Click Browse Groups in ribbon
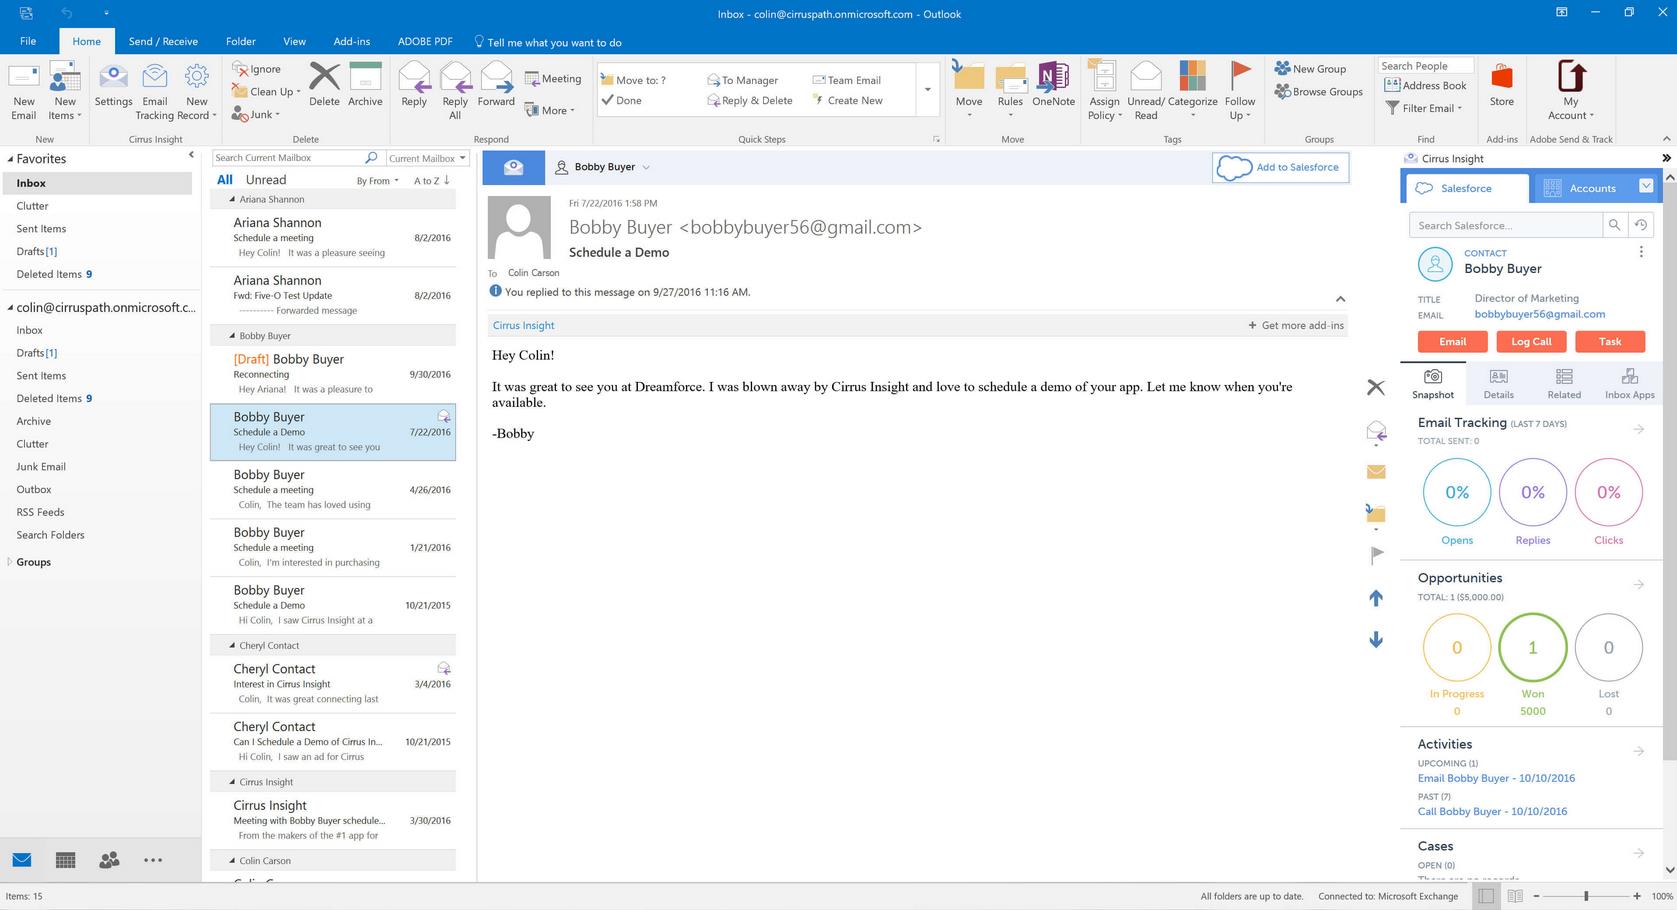The width and height of the screenshot is (1677, 910). [x=1319, y=92]
